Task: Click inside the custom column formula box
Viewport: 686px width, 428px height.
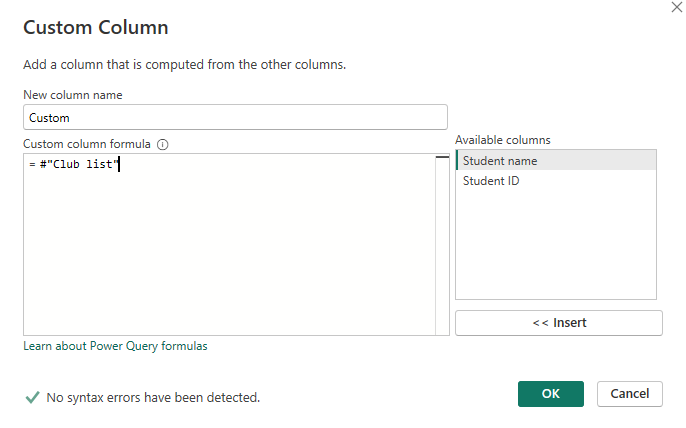Action: tap(230, 250)
